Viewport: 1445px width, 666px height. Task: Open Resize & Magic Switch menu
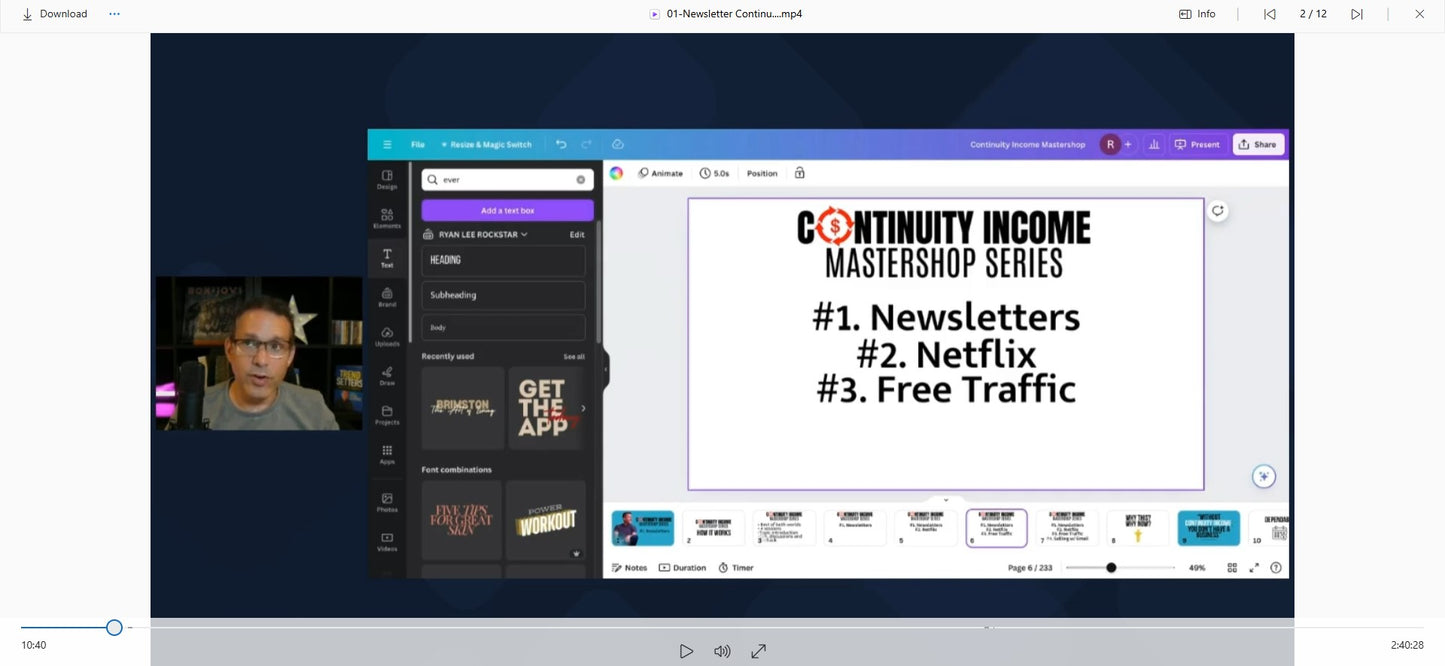[487, 145]
